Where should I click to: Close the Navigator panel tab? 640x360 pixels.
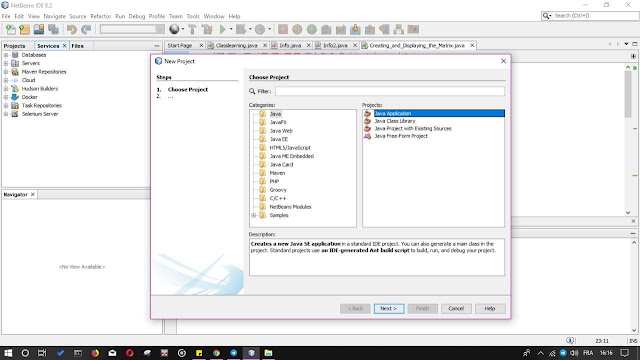(x=33, y=194)
